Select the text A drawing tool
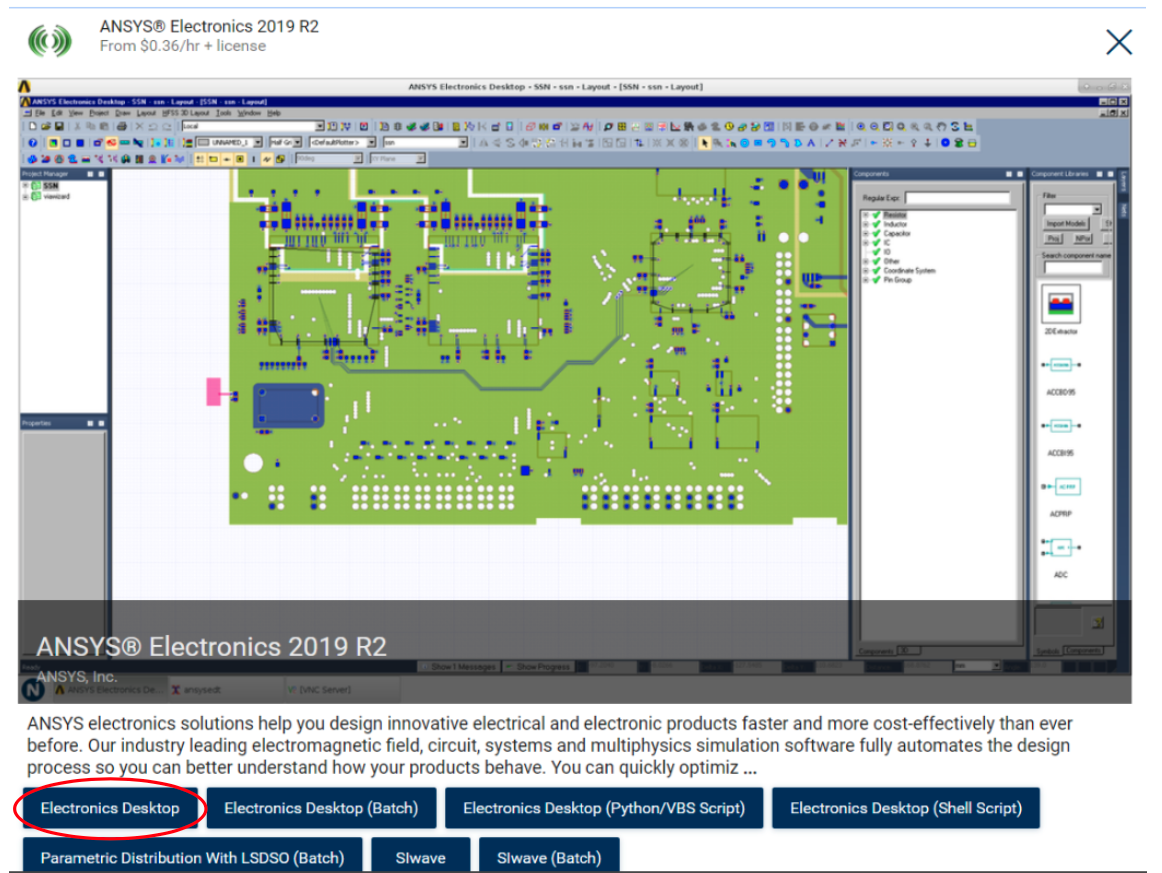The width and height of the screenshot is (1162, 873). pyautogui.click(x=811, y=143)
